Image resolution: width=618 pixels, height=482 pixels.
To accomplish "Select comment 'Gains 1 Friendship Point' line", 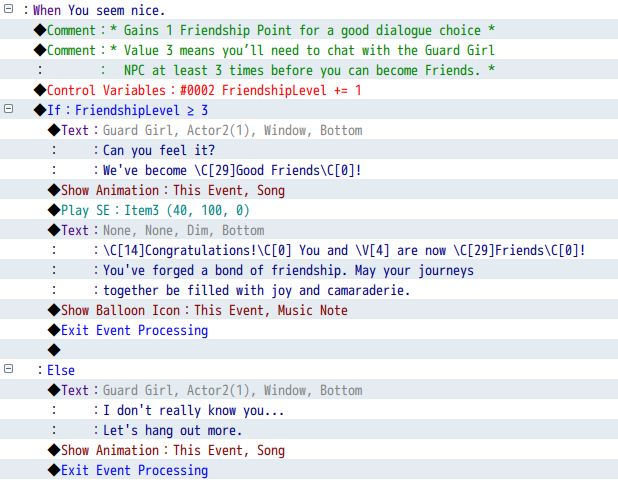I will pos(309,30).
